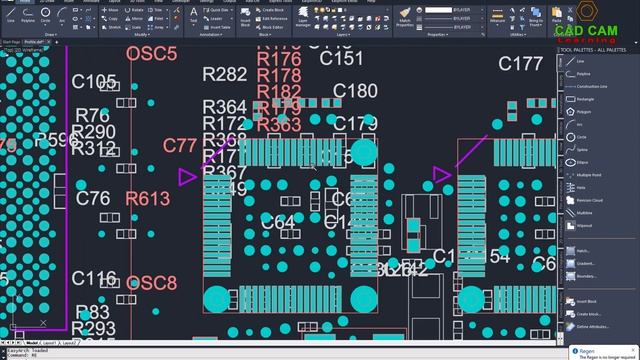This screenshot has height=360, width=640.
Task: Switch to the Model layout tab
Action: coord(31,343)
